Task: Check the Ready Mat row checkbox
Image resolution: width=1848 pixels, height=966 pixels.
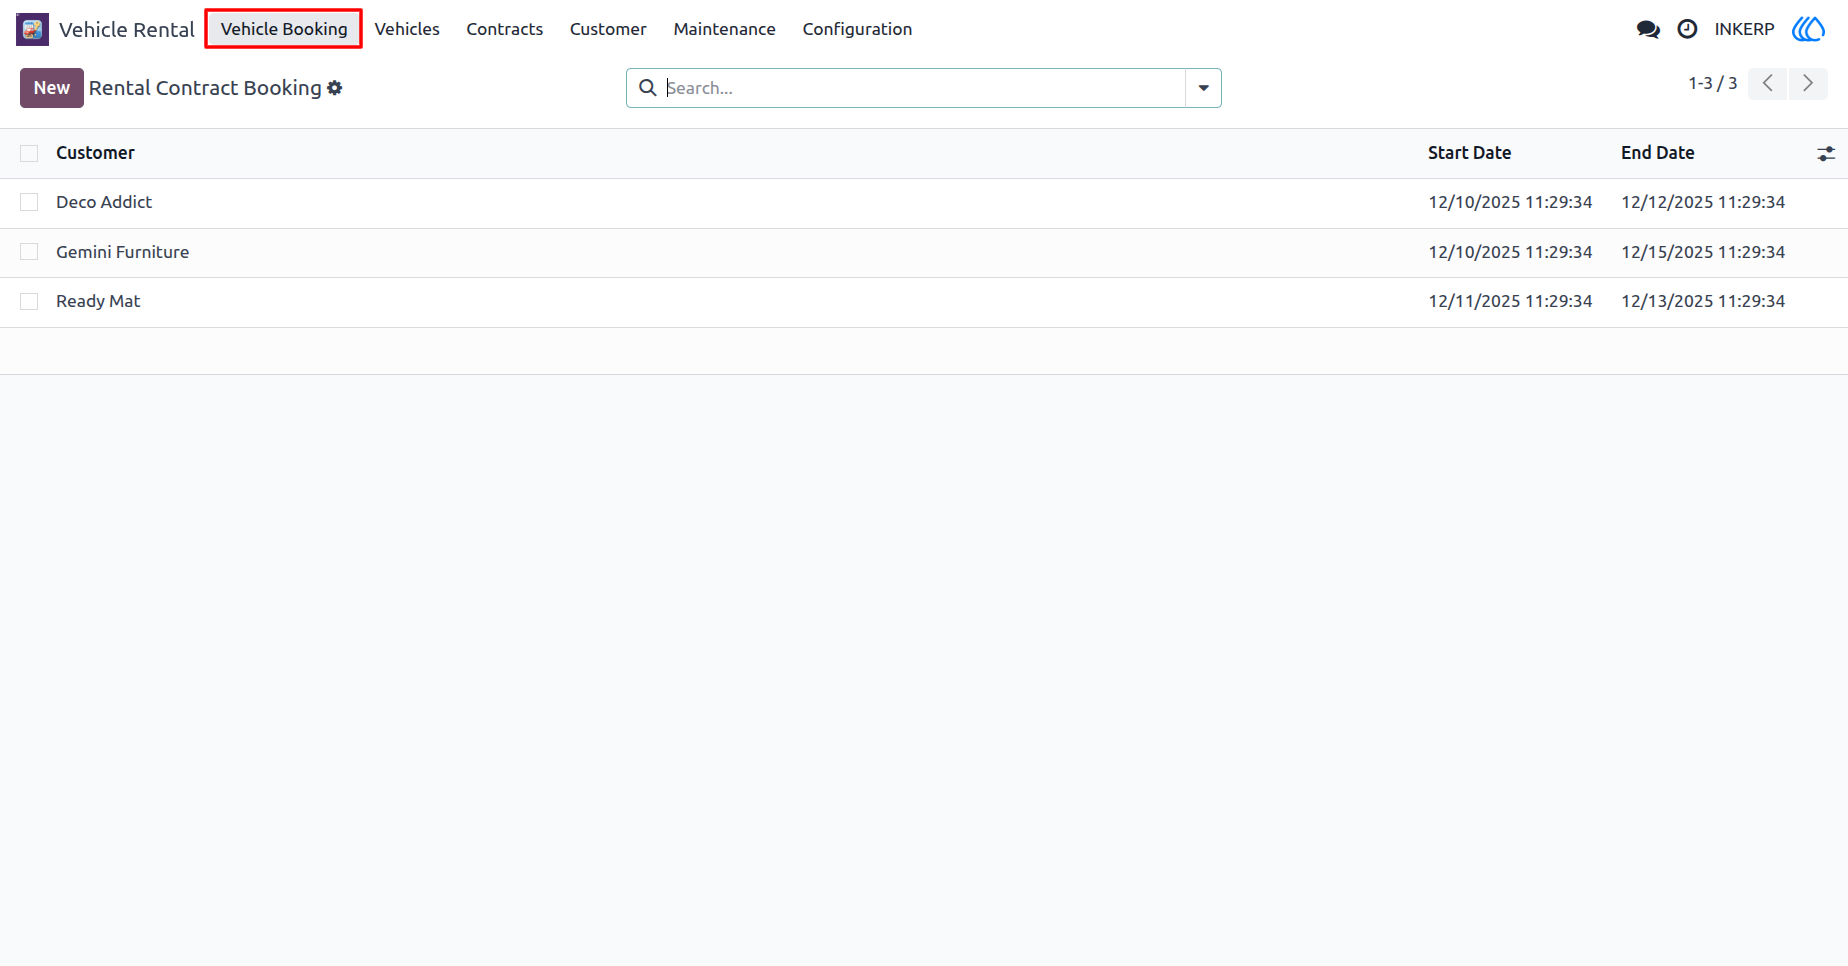Action: click(29, 301)
